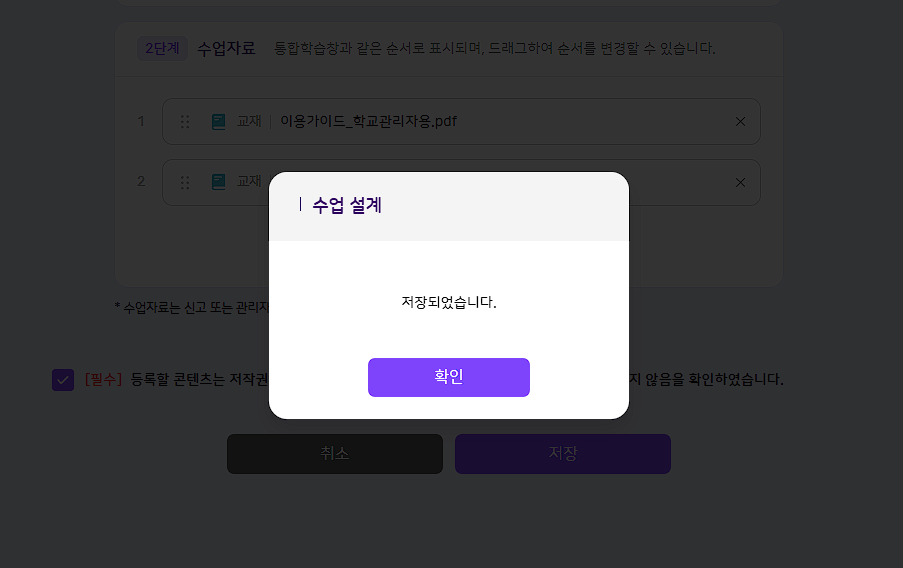
Task: Remove 이용가이드_학교관리자용.pdf with its X icon
Action: pyautogui.click(x=741, y=122)
